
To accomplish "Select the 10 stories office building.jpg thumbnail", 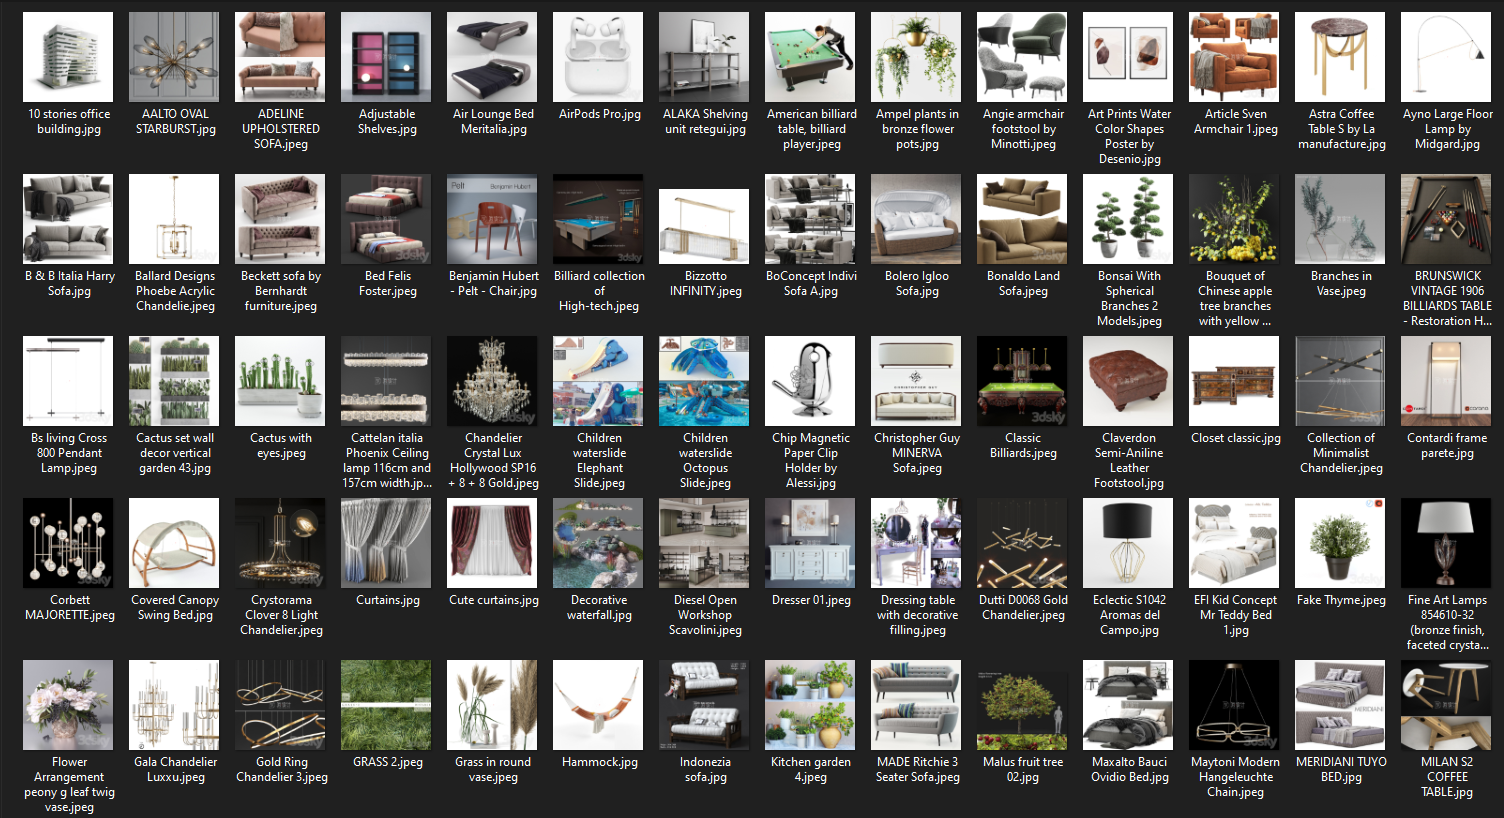I will pyautogui.click(x=69, y=57).
